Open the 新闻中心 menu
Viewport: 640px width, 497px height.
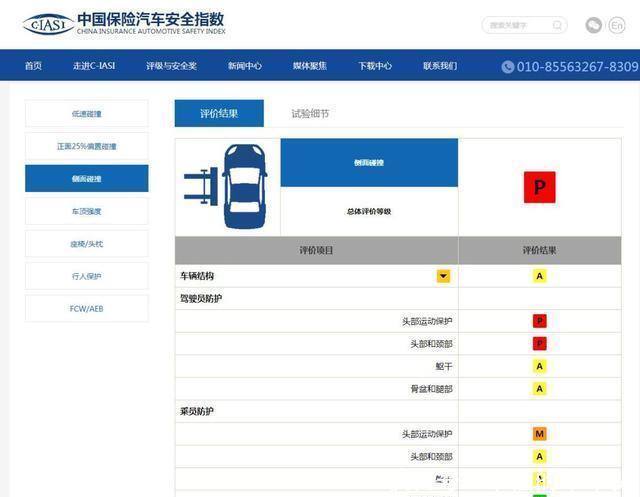244,66
